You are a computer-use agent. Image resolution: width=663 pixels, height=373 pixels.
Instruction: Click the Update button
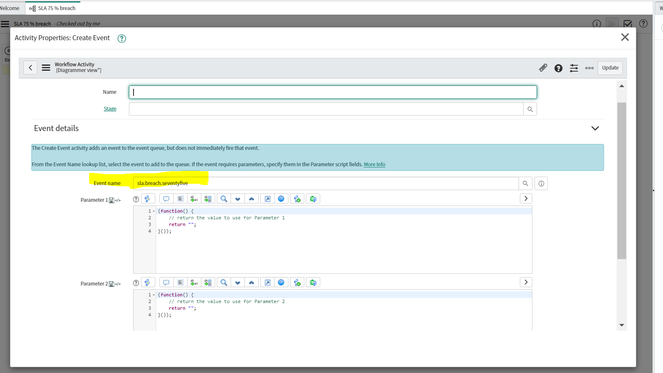click(x=610, y=68)
